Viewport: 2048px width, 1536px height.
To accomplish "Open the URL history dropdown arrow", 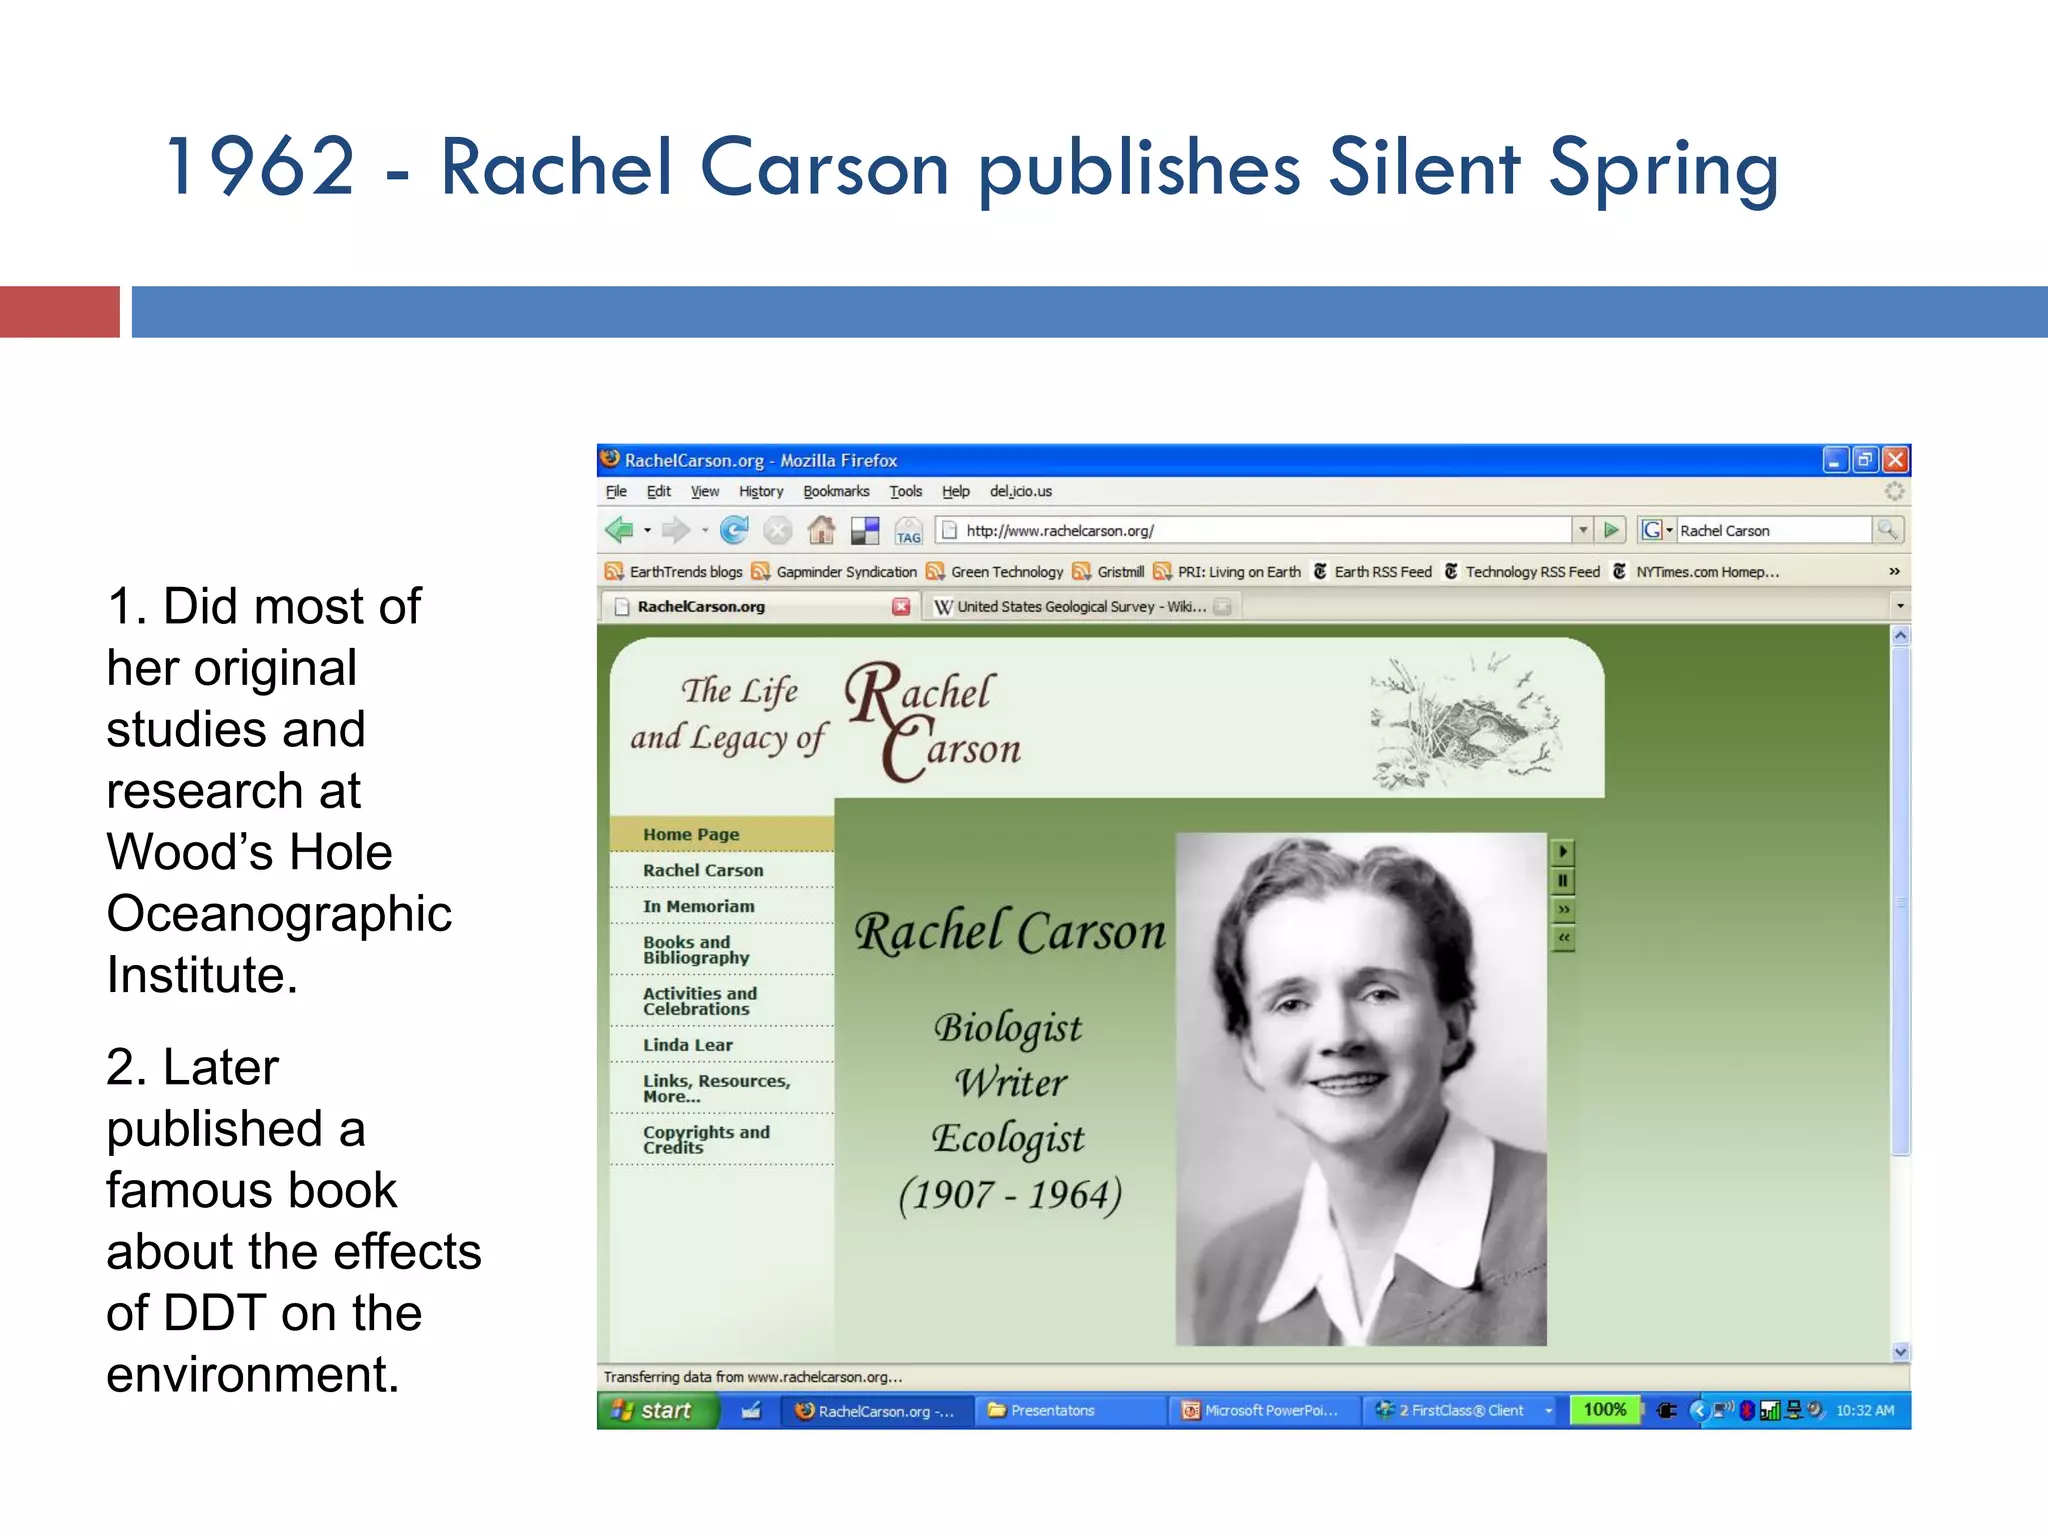I will click(1583, 530).
